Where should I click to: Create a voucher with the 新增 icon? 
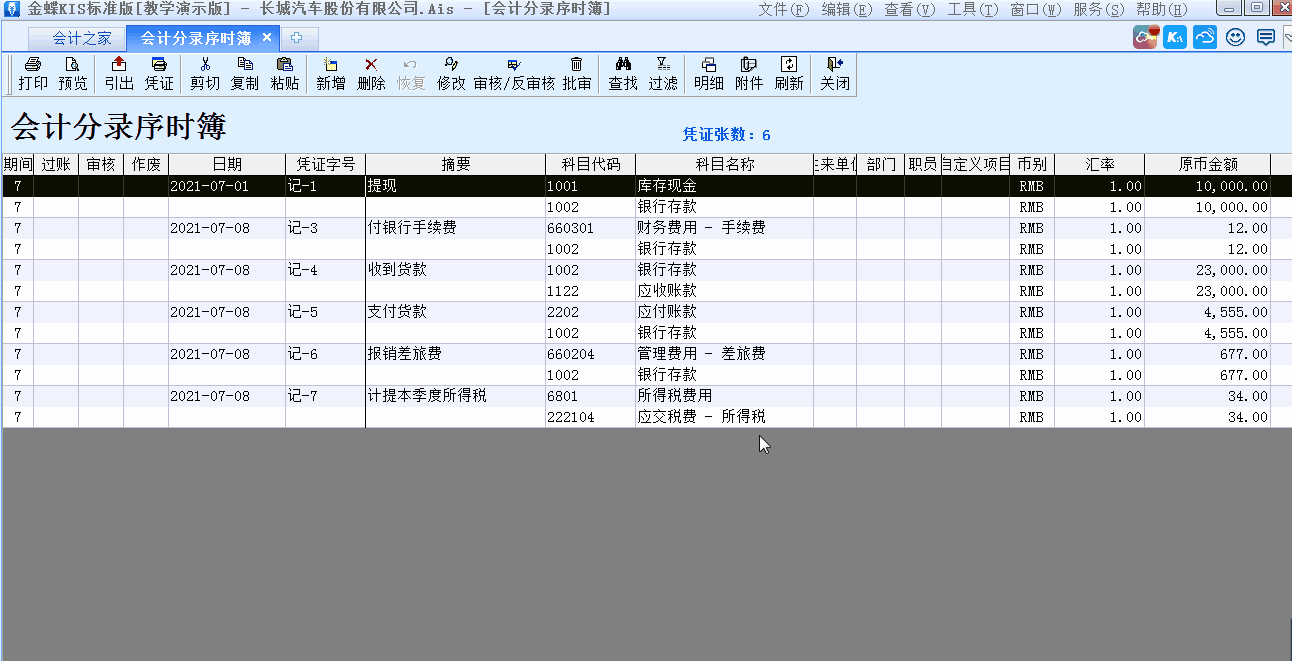tap(330, 74)
